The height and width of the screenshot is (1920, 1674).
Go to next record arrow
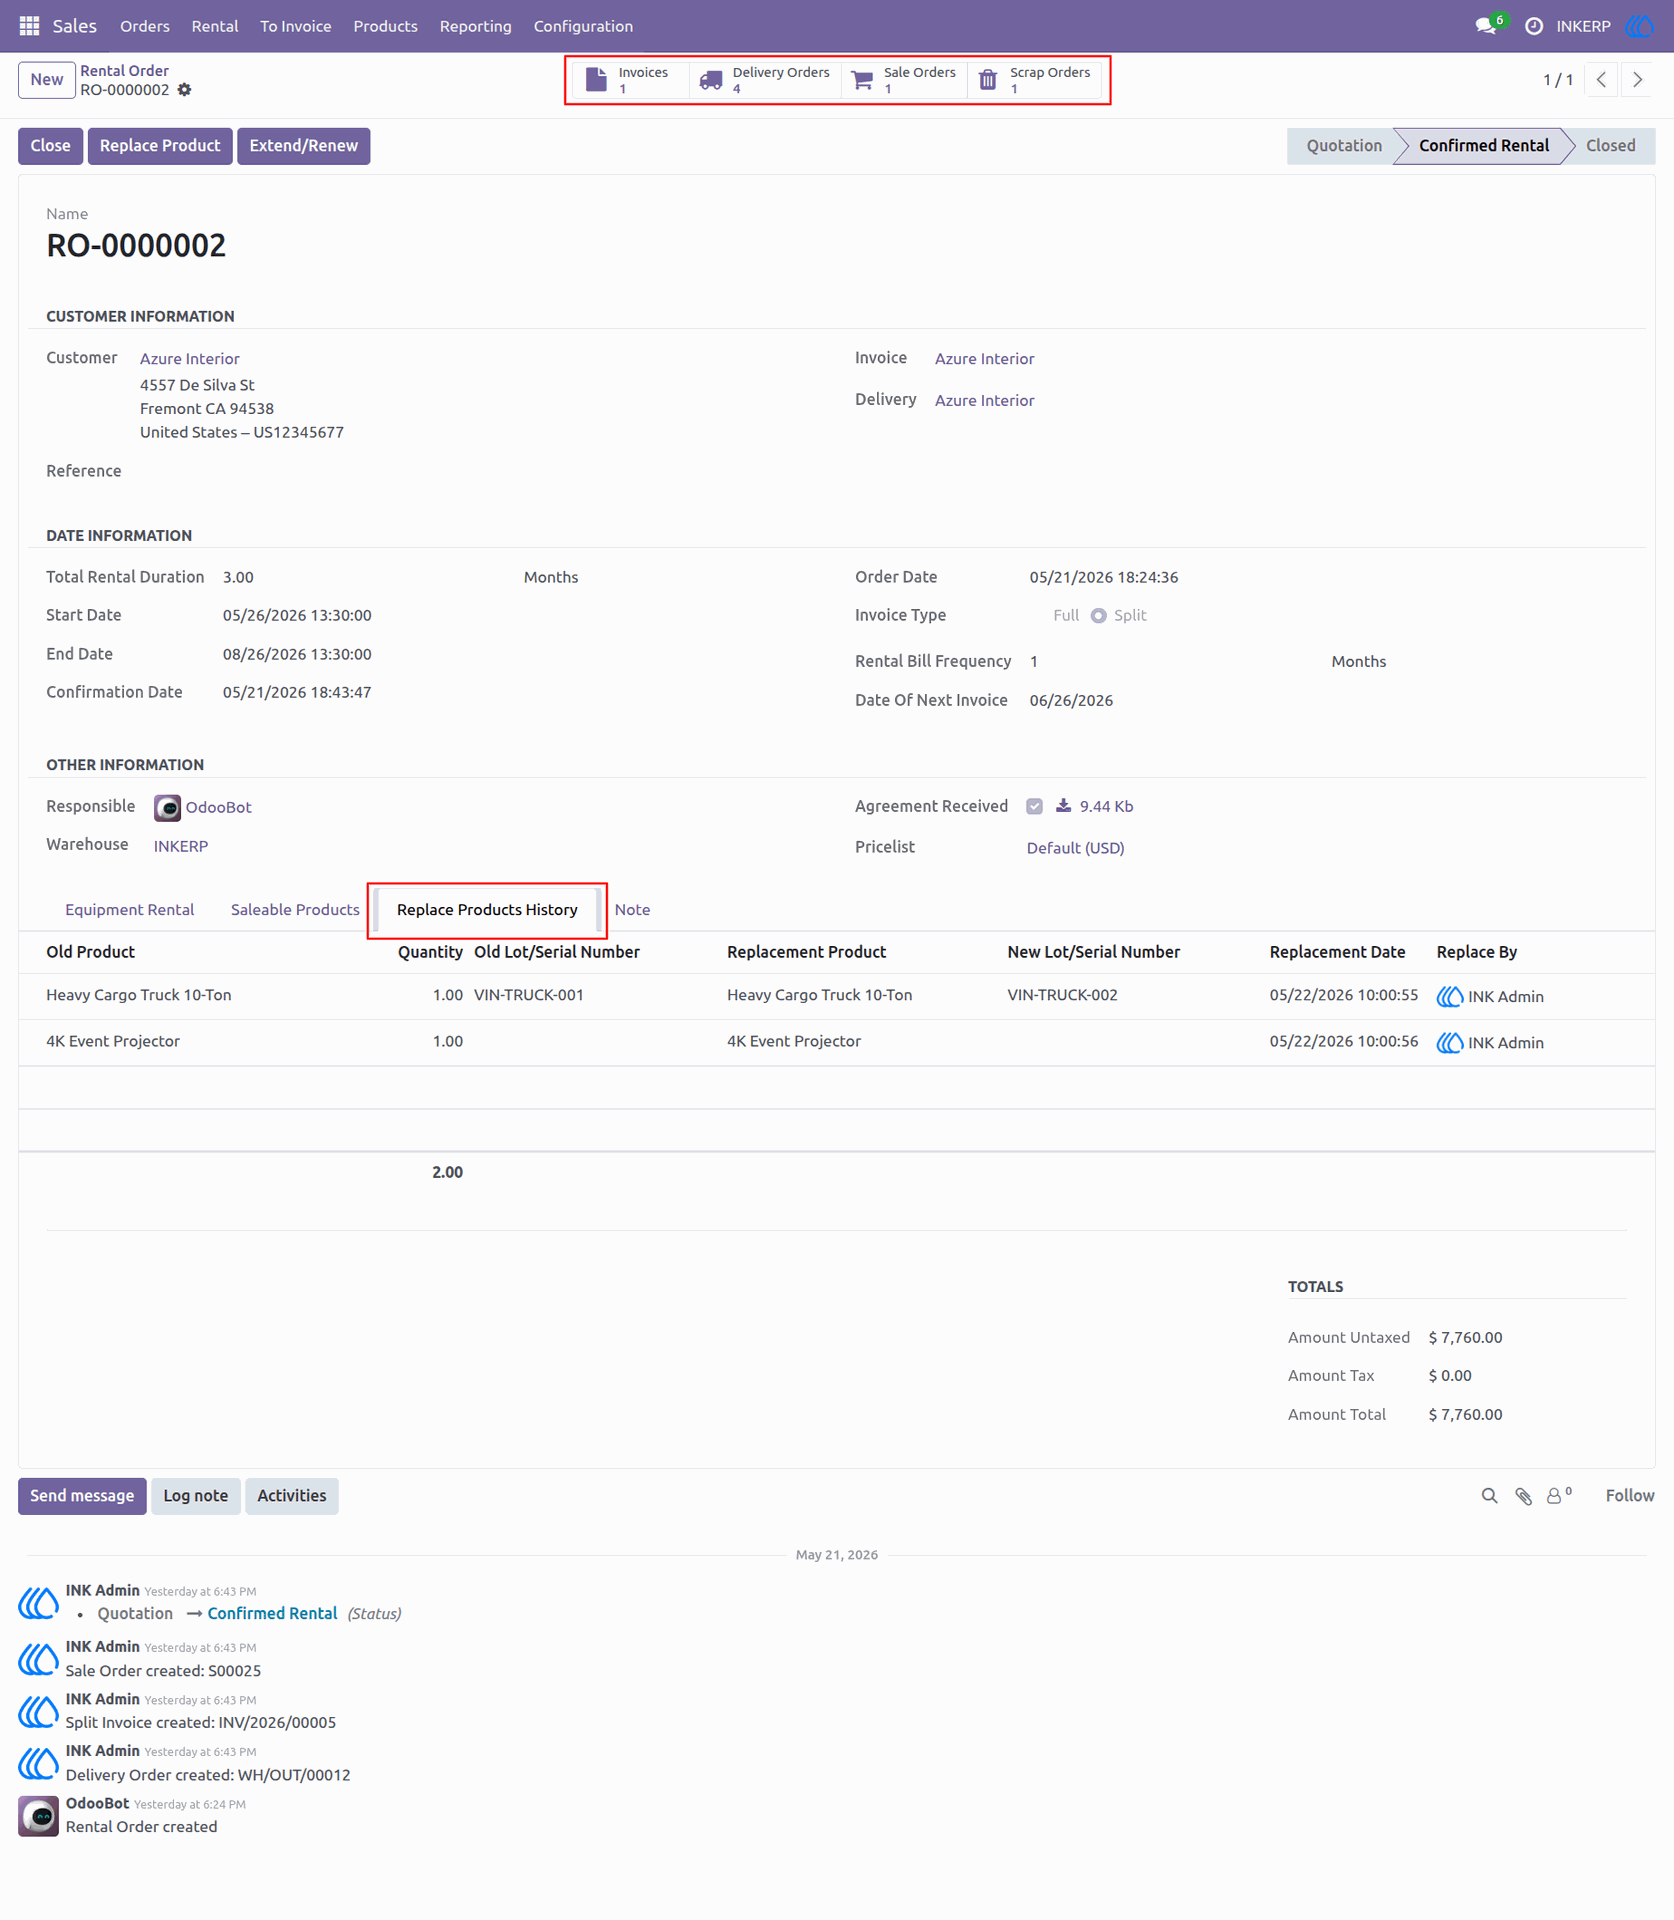point(1637,80)
